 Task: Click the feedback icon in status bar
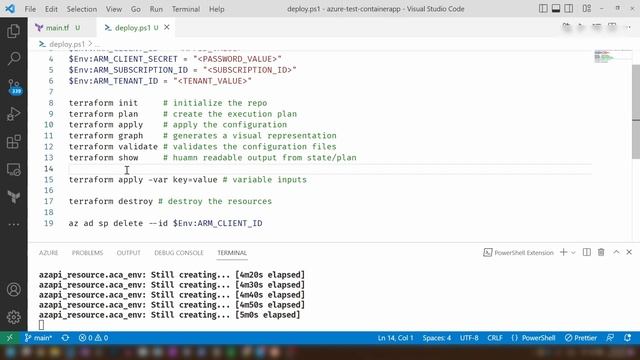(x=610, y=338)
